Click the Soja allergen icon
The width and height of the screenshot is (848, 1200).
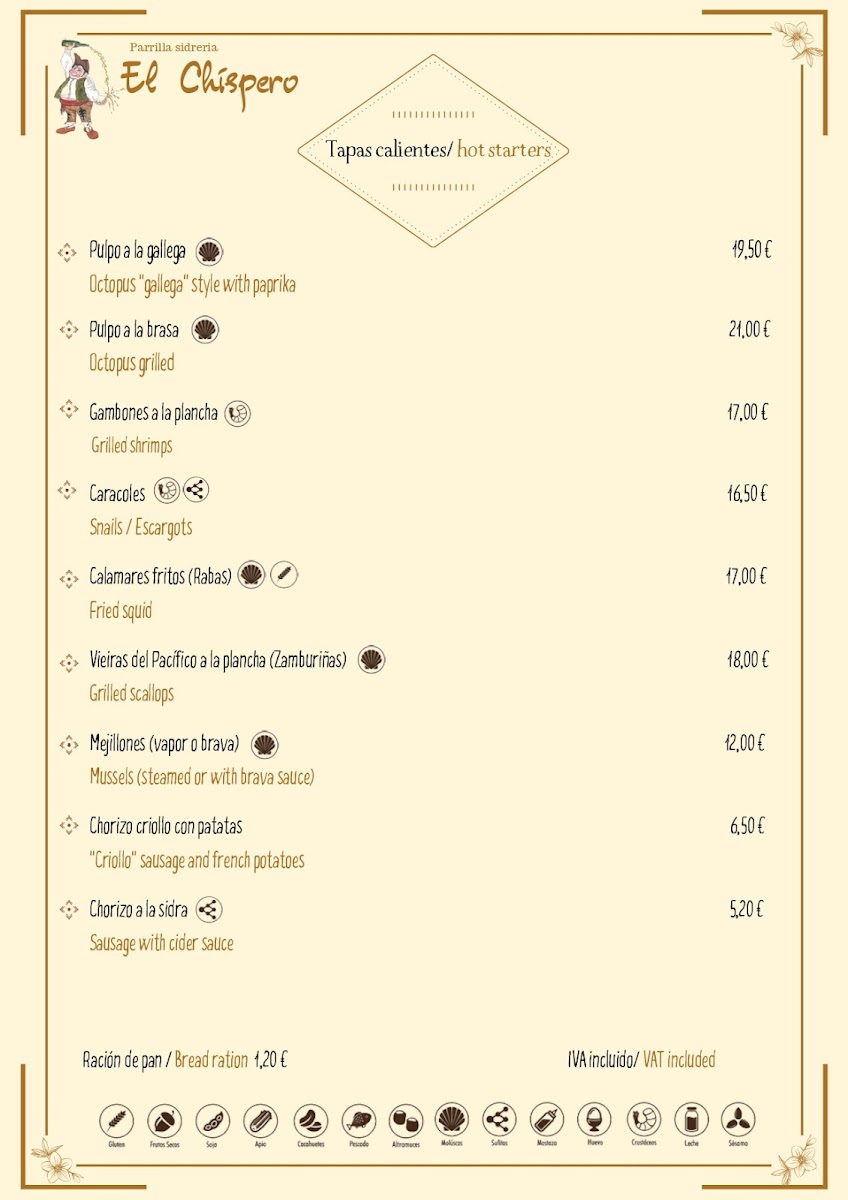[x=212, y=1120]
